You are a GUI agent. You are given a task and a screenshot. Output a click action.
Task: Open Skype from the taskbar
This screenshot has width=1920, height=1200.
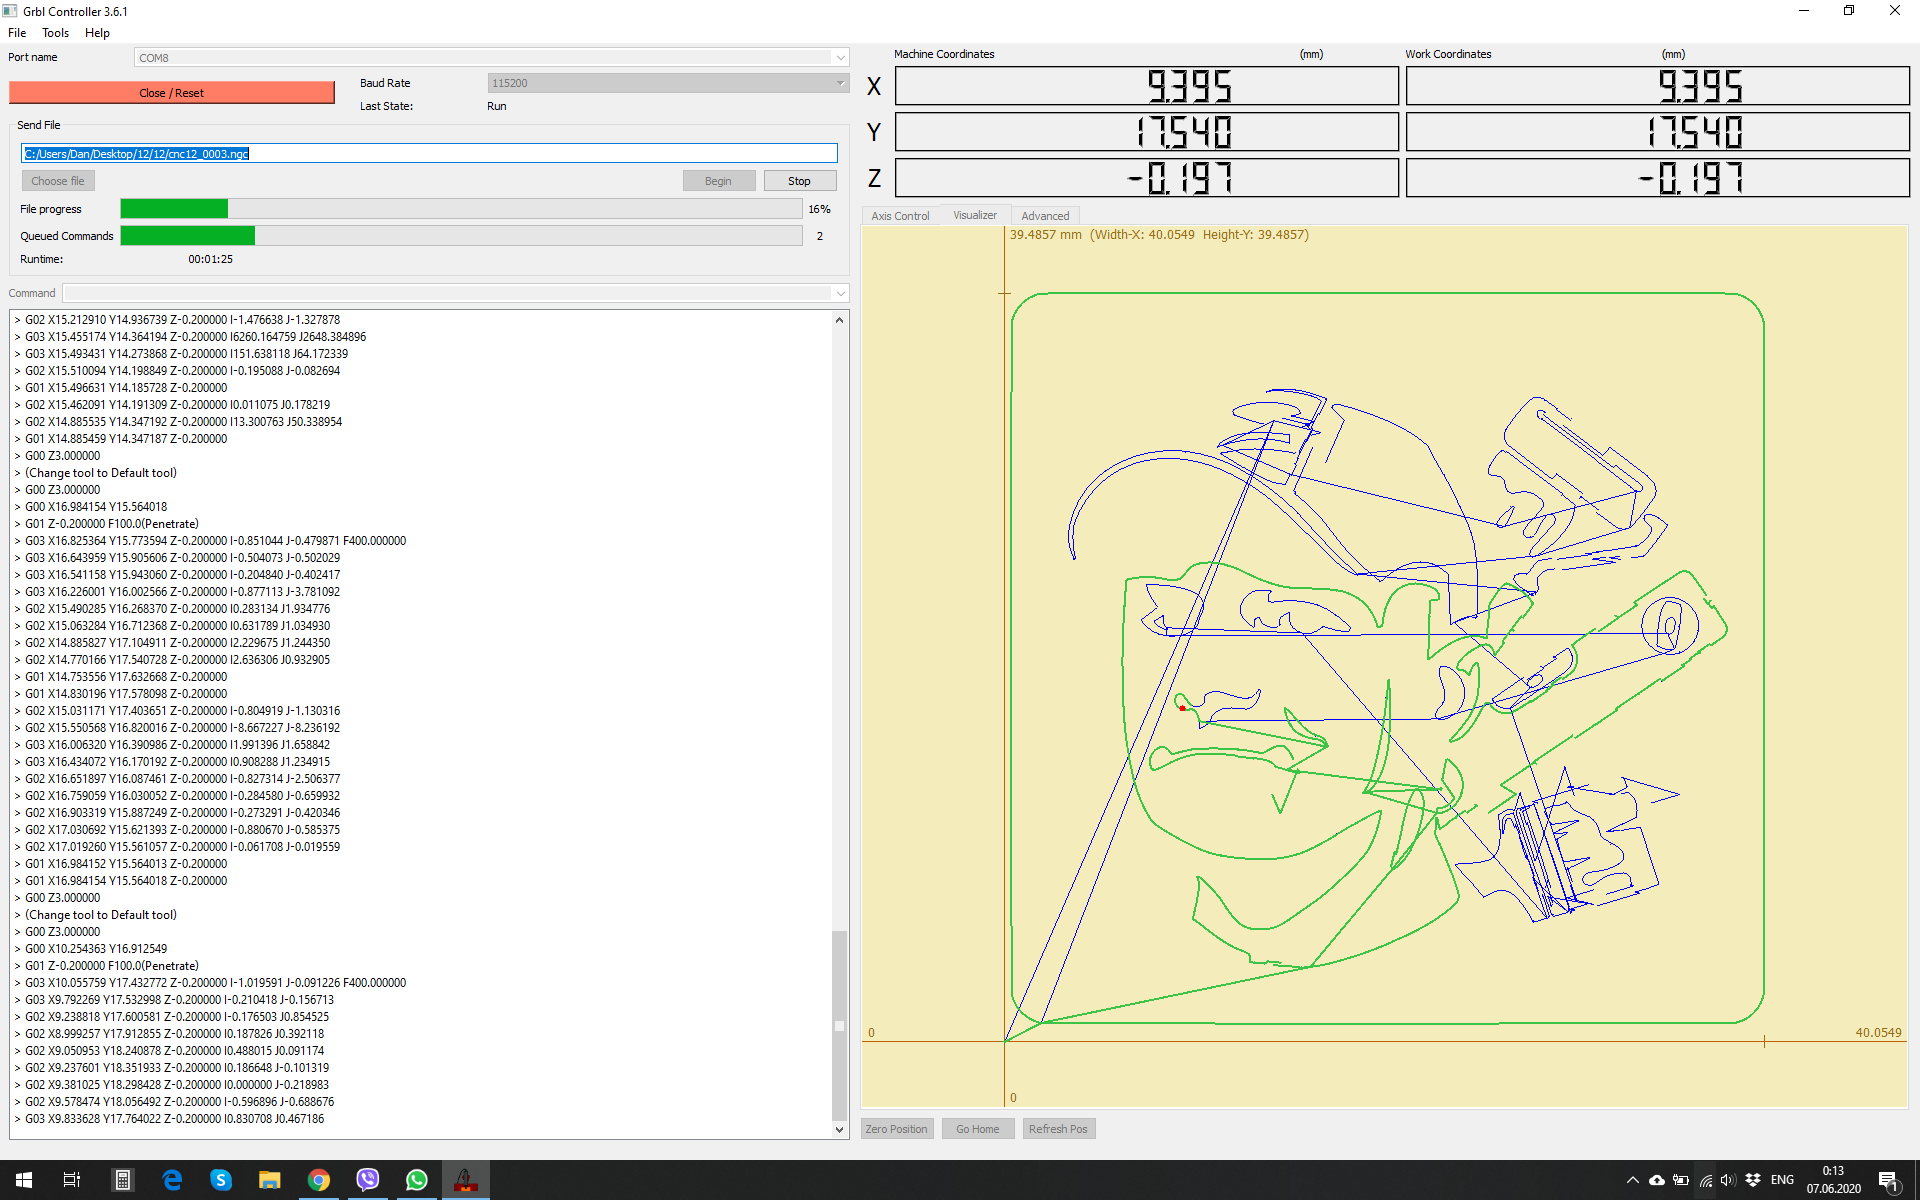click(x=221, y=1180)
